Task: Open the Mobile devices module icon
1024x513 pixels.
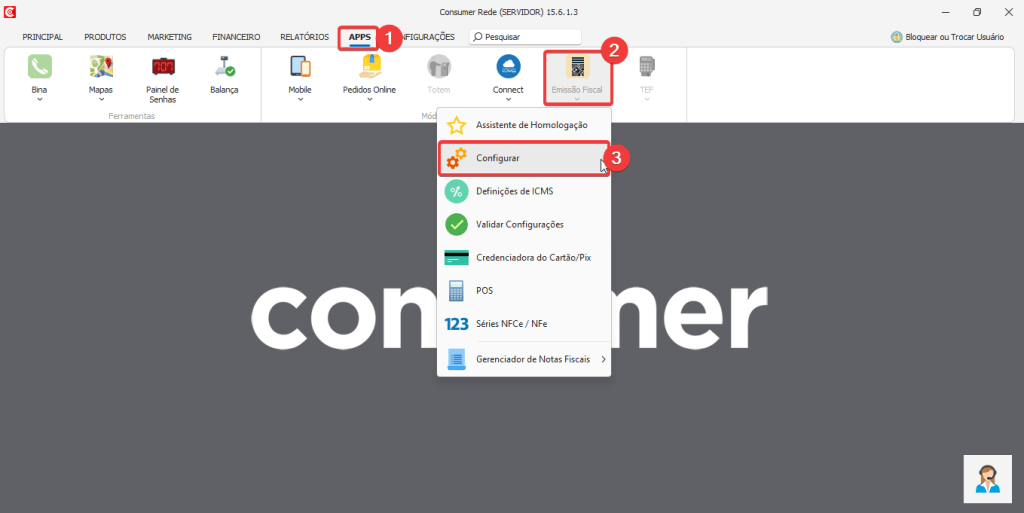Action: coord(300,67)
